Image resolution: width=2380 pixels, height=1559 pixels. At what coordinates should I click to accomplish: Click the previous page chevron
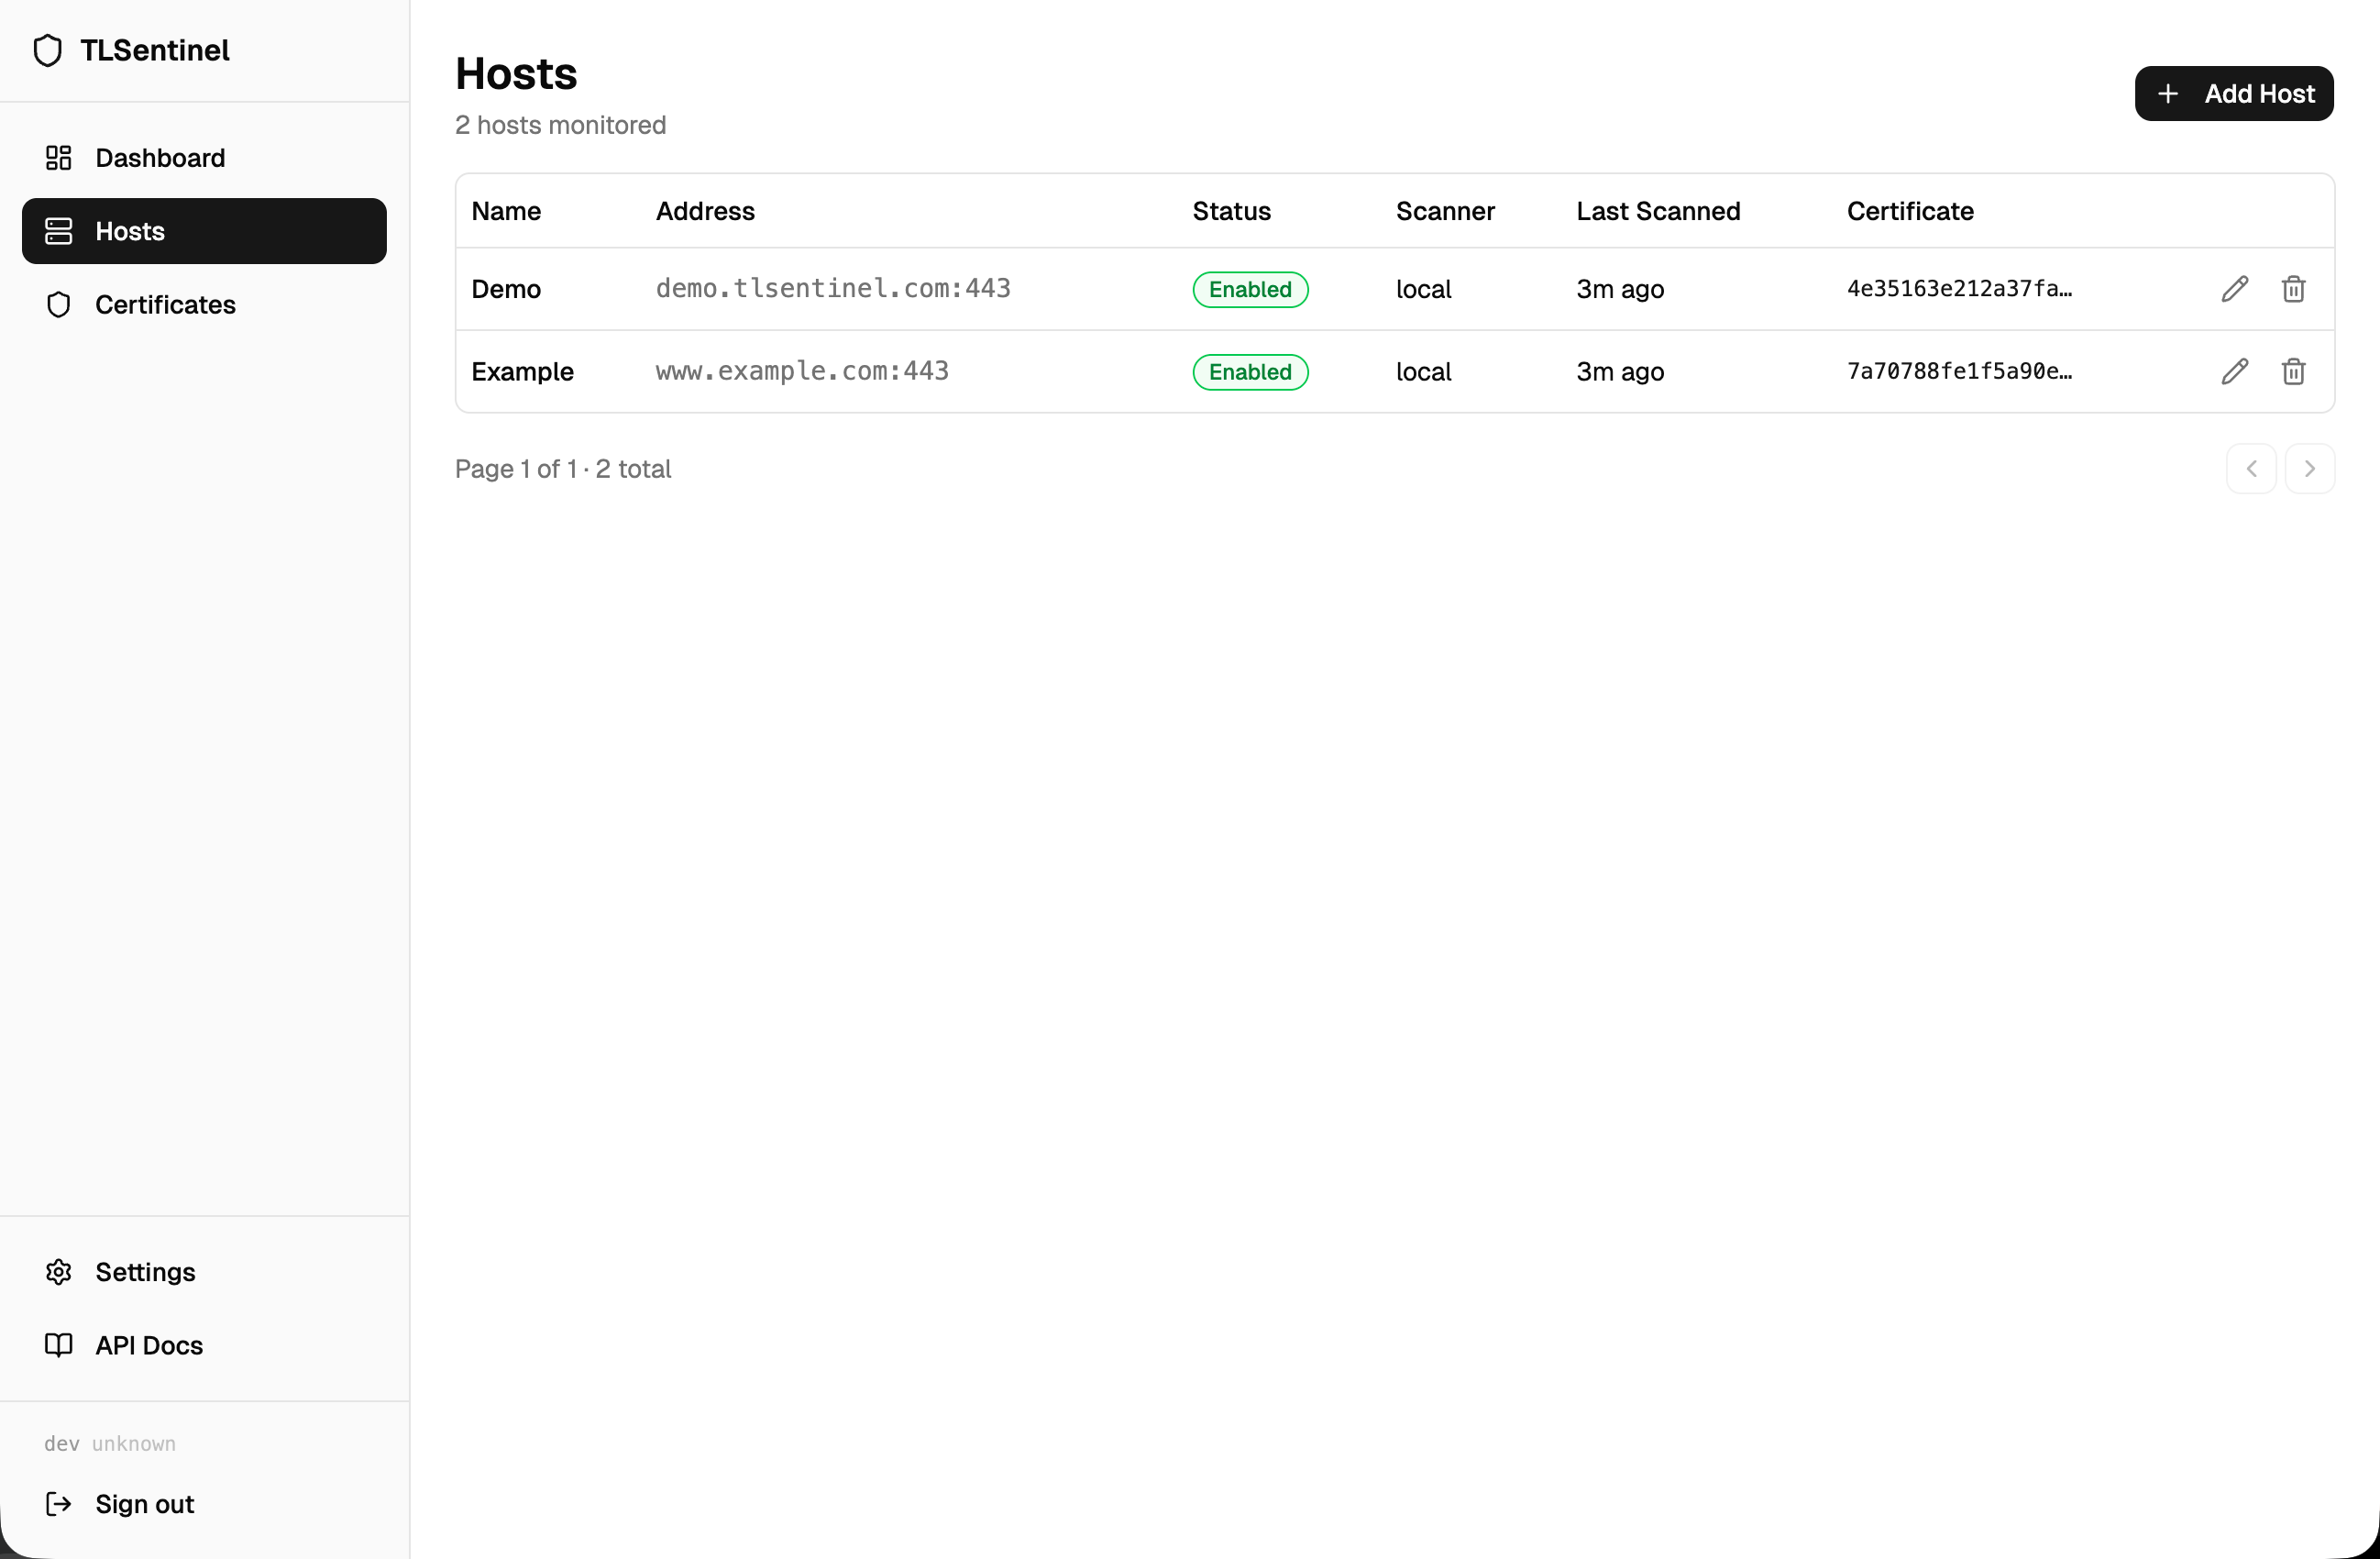point(2250,468)
